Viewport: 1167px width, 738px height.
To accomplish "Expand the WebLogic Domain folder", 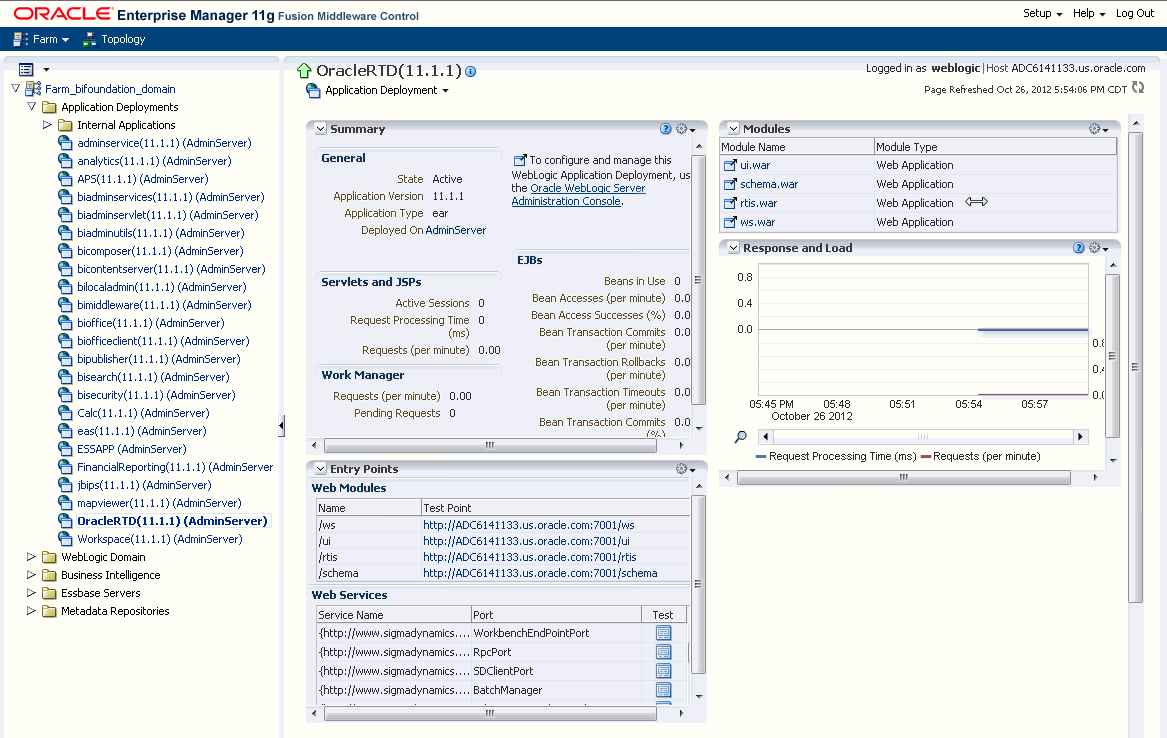I will pyautogui.click(x=31, y=556).
